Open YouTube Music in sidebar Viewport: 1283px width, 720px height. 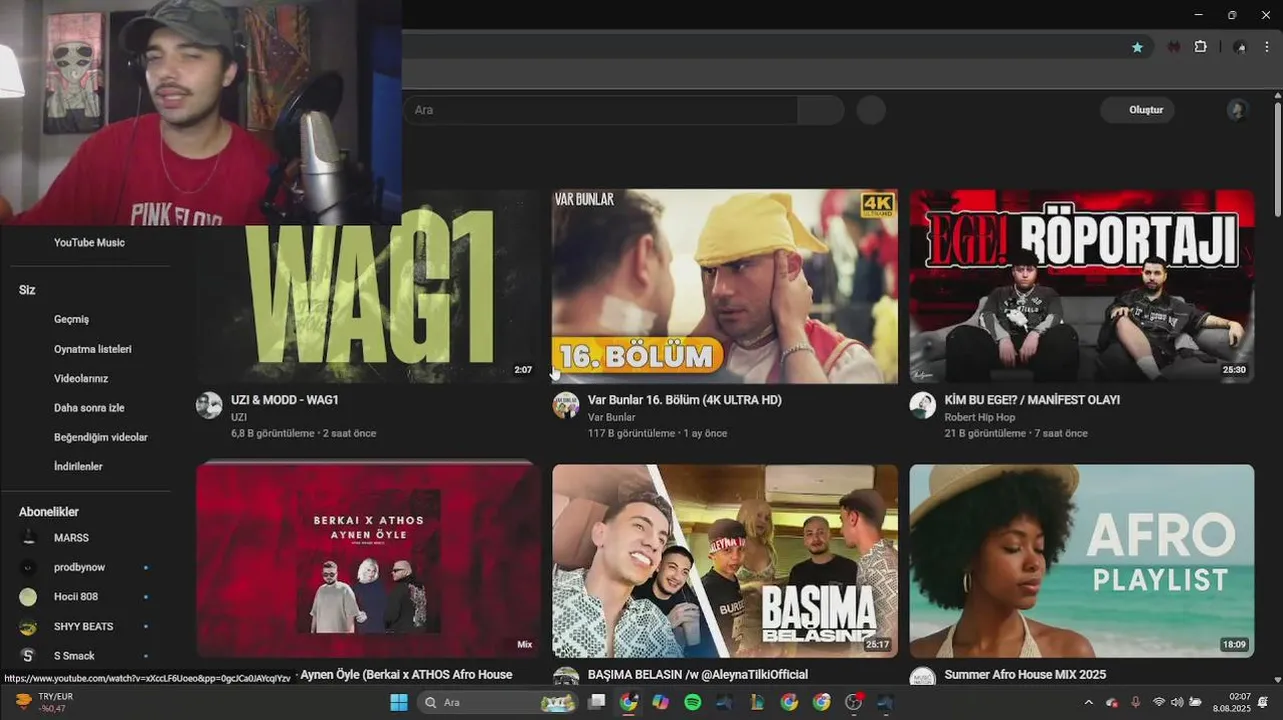(x=89, y=243)
